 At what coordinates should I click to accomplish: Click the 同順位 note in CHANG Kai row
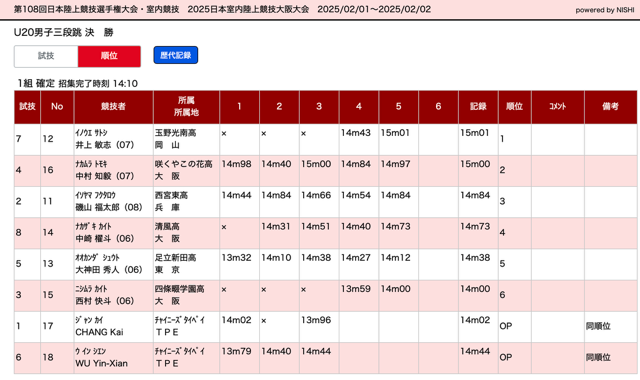click(598, 326)
